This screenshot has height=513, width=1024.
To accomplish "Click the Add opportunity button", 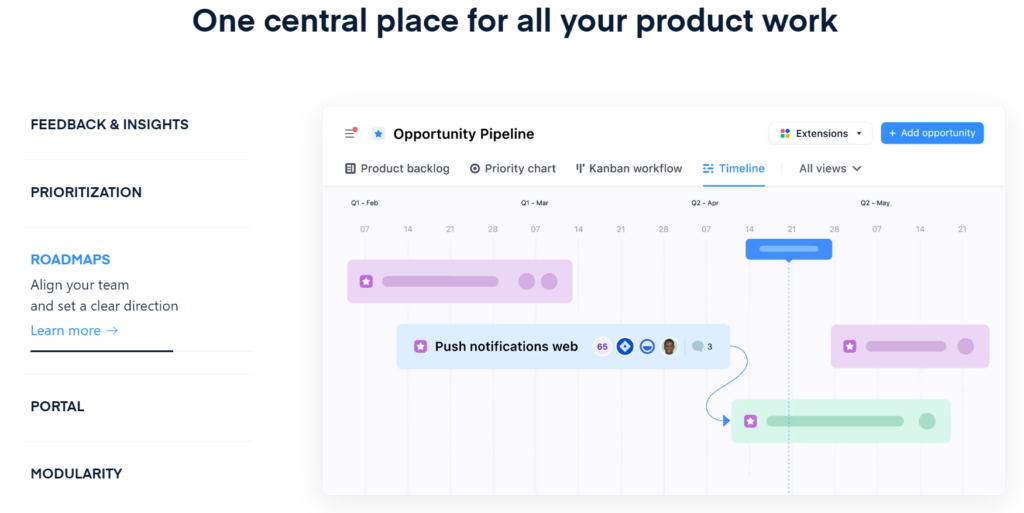I will (x=932, y=133).
